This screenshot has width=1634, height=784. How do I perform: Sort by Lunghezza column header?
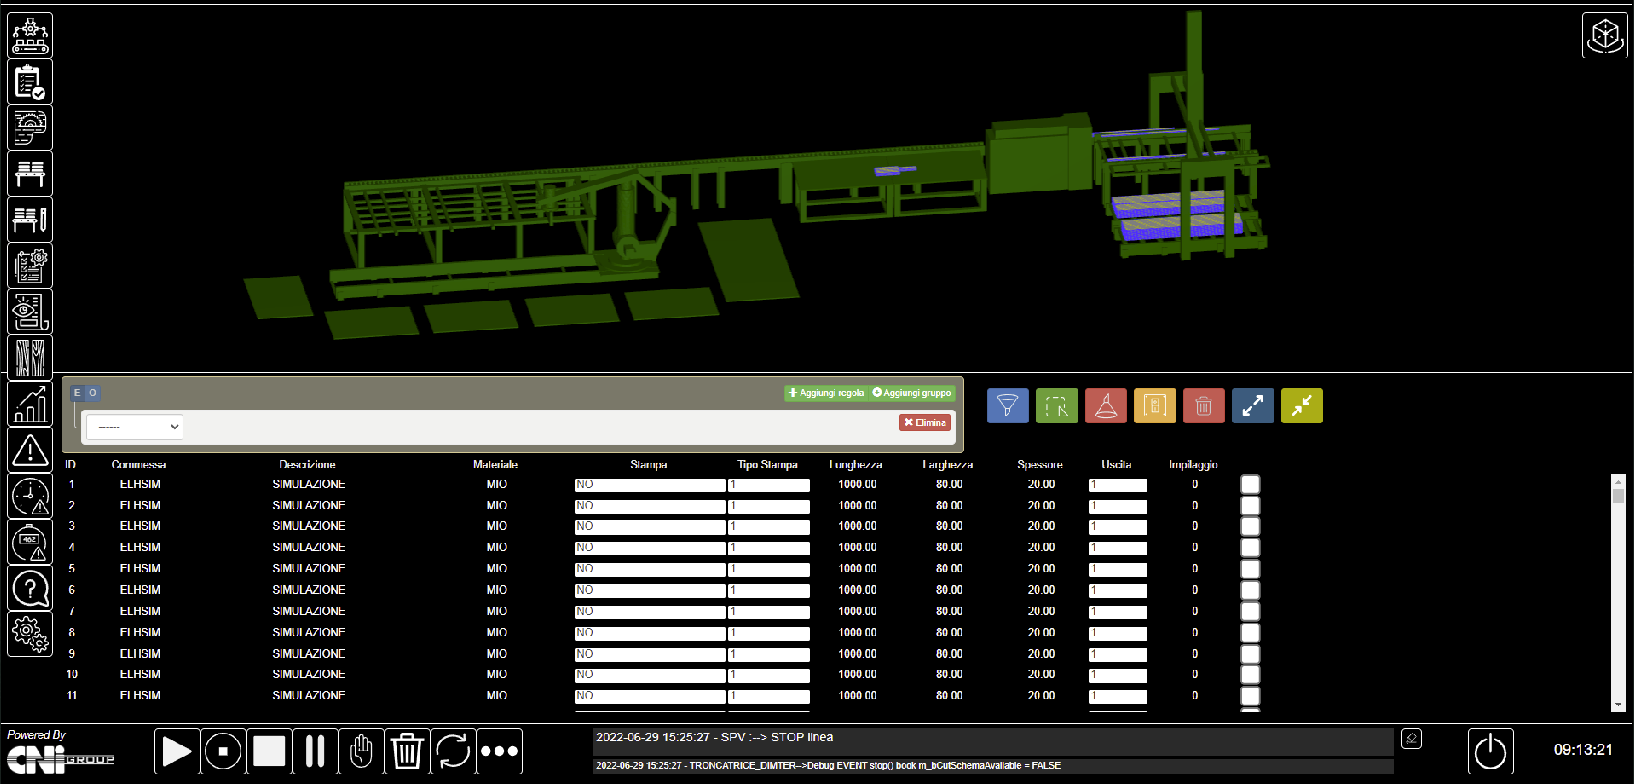[856, 465]
